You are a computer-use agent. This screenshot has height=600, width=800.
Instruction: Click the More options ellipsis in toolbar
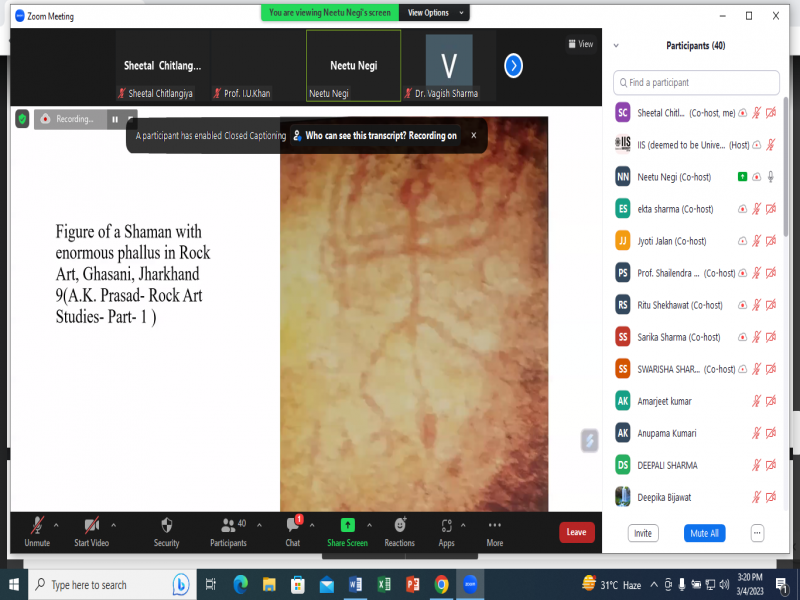[x=494, y=525]
